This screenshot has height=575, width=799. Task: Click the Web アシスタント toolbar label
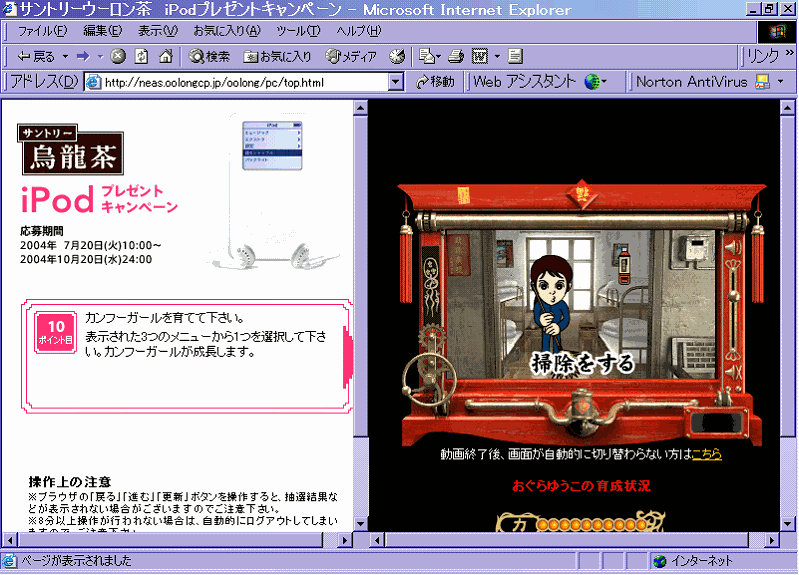click(524, 82)
